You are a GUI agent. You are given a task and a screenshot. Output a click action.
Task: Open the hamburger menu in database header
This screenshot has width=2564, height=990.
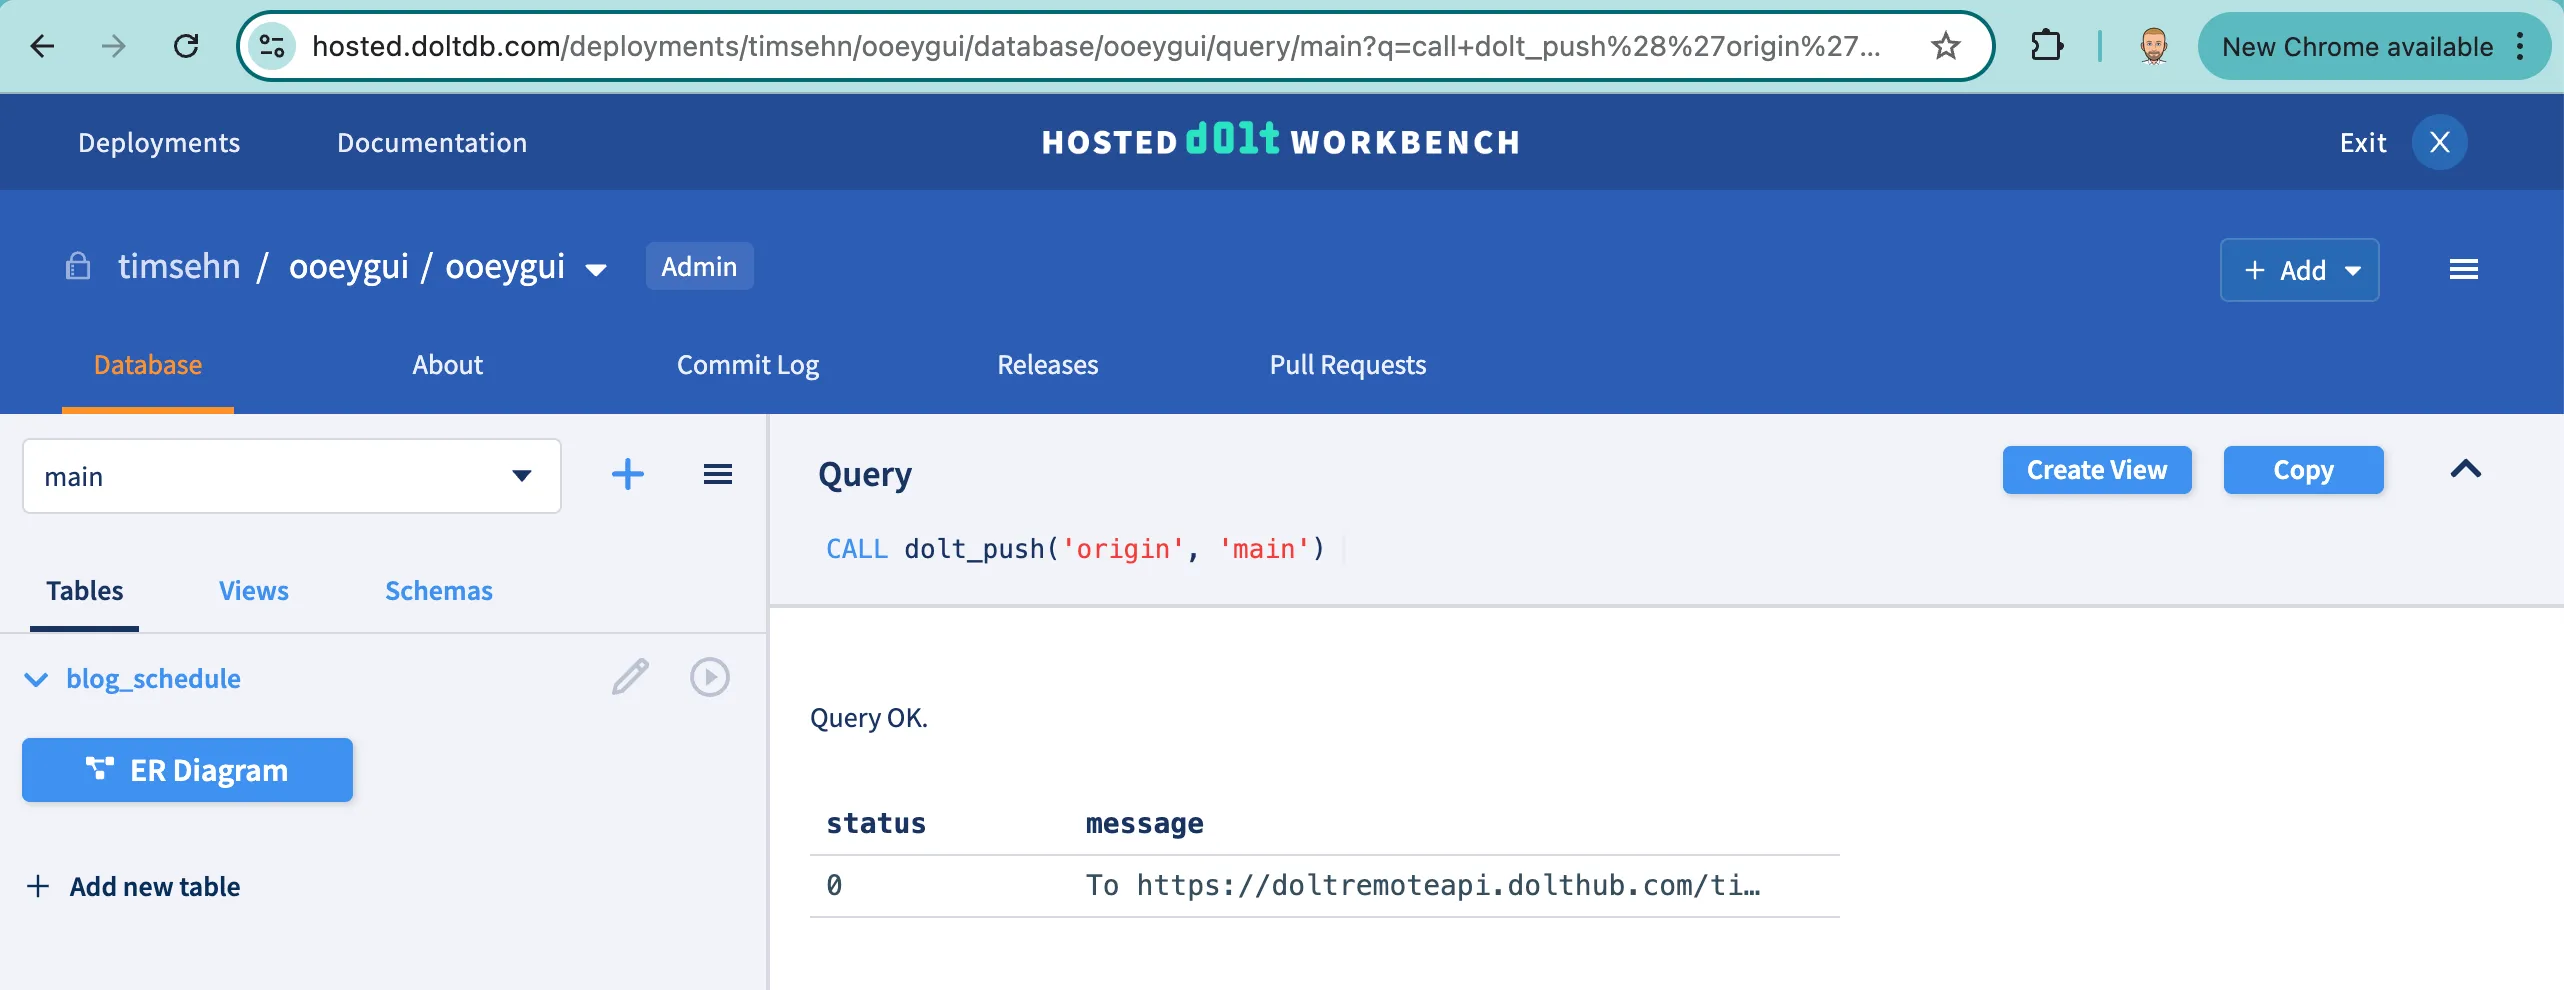pos(2463,269)
